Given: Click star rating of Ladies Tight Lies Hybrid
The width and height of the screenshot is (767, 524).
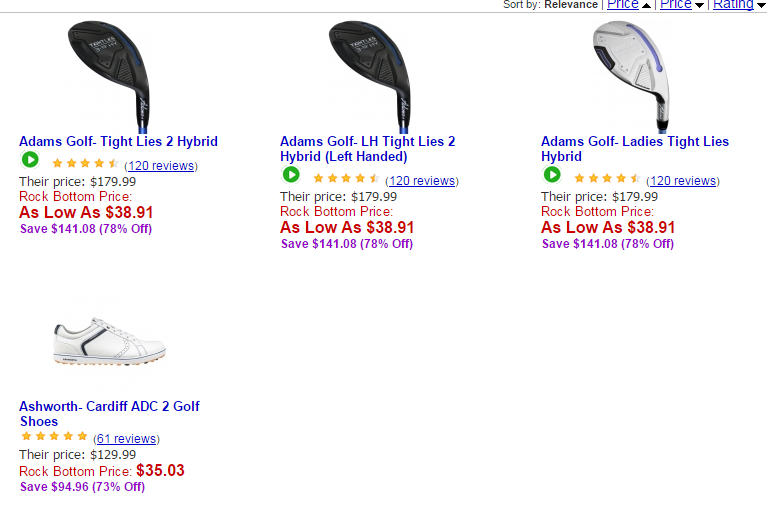Looking at the screenshot, I should tap(608, 179).
